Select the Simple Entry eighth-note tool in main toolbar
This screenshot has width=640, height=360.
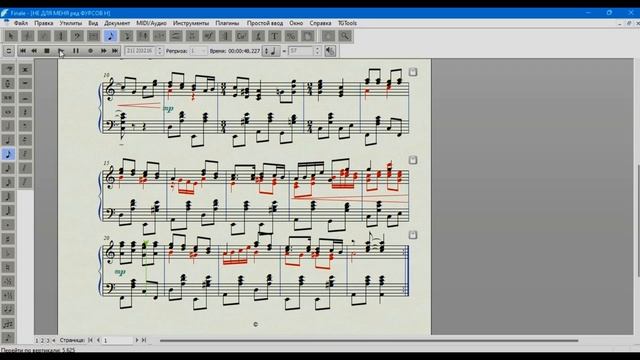[110, 36]
